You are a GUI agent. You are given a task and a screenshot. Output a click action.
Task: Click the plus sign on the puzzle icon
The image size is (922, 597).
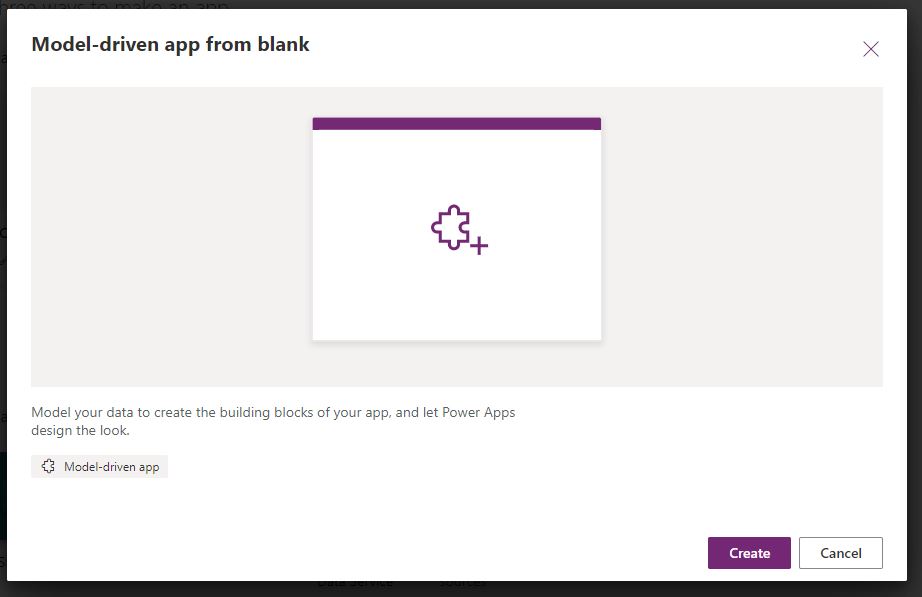[477, 245]
